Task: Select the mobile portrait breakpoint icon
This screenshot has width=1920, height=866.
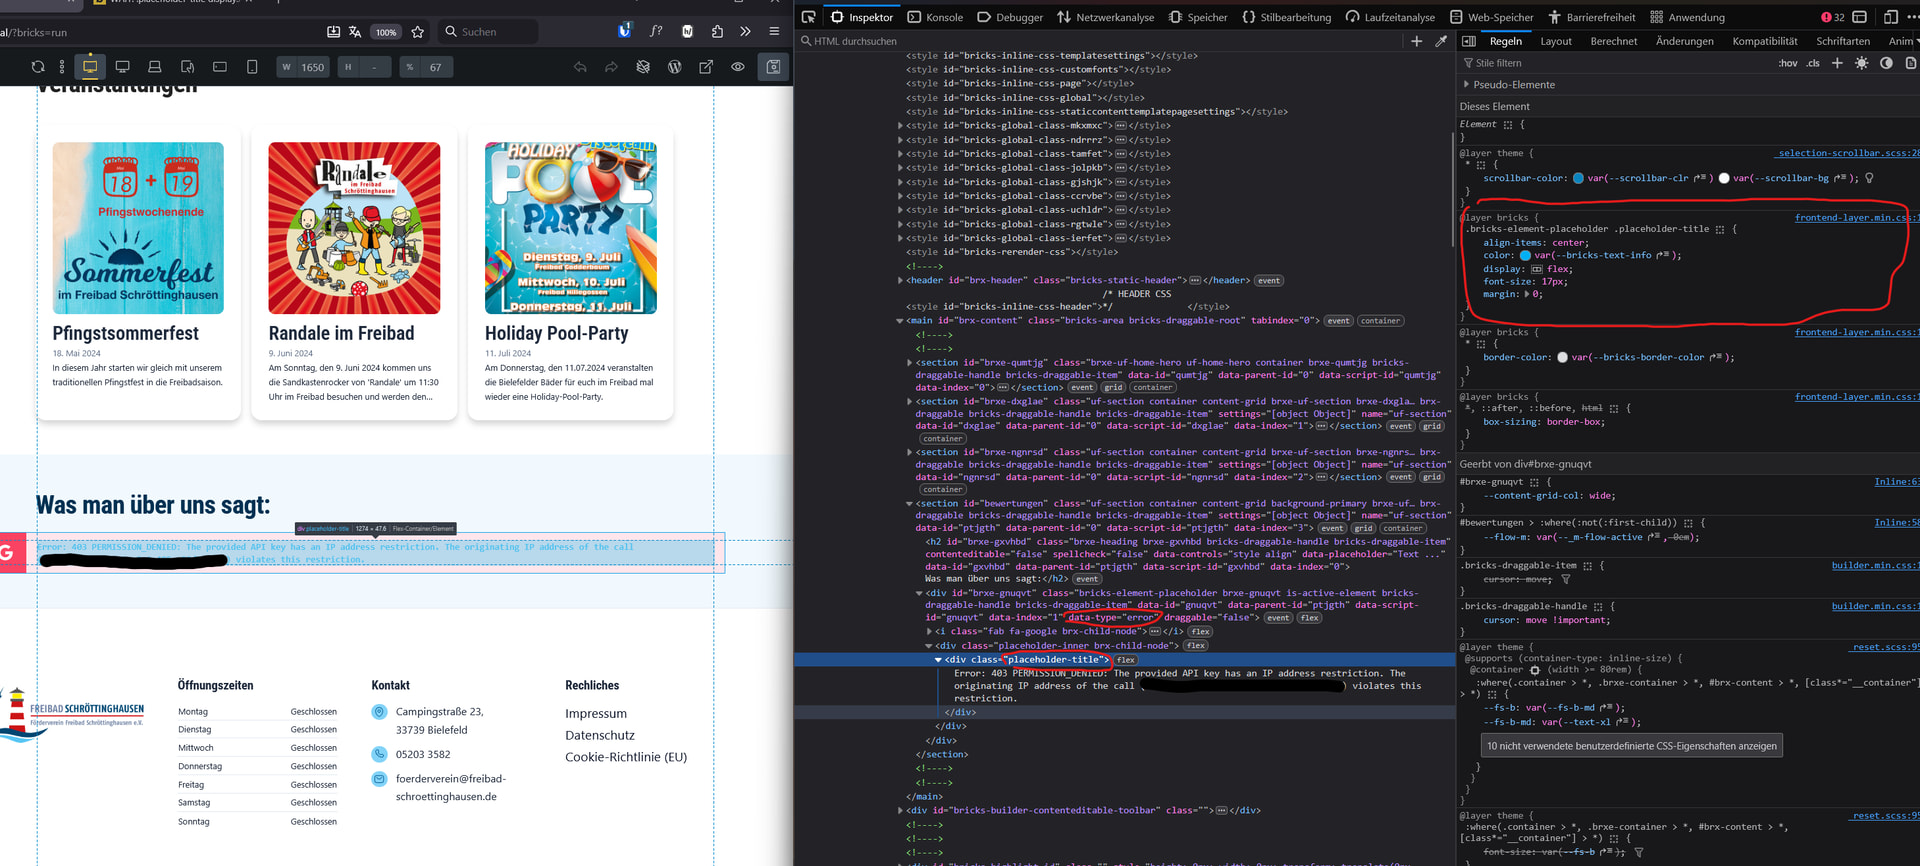Action: [252, 67]
